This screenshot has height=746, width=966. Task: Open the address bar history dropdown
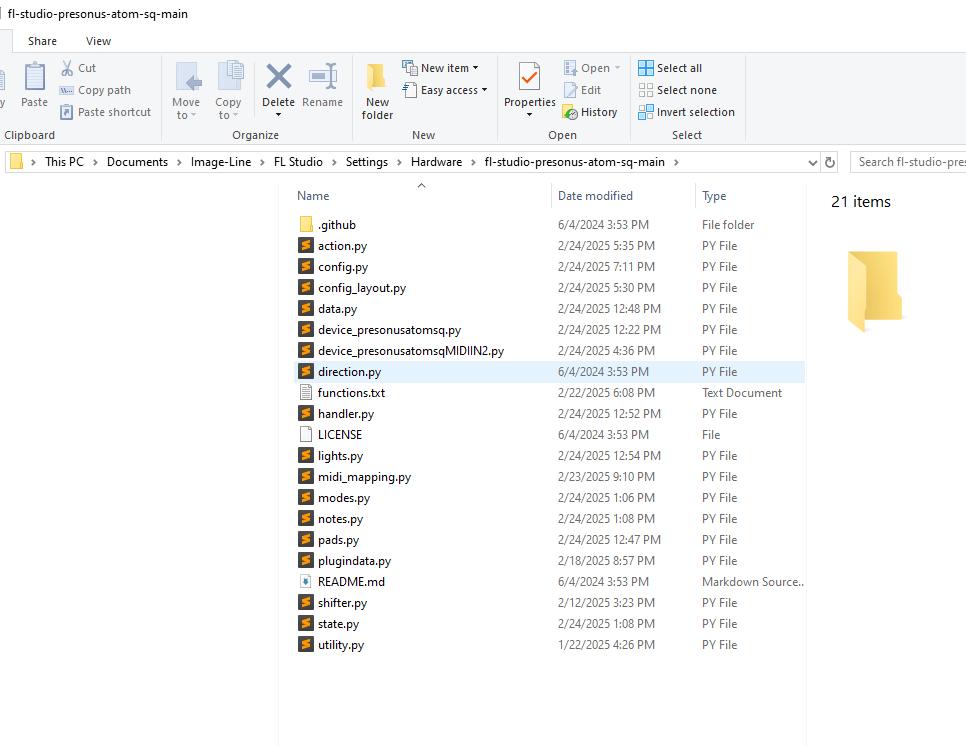[x=813, y=163]
